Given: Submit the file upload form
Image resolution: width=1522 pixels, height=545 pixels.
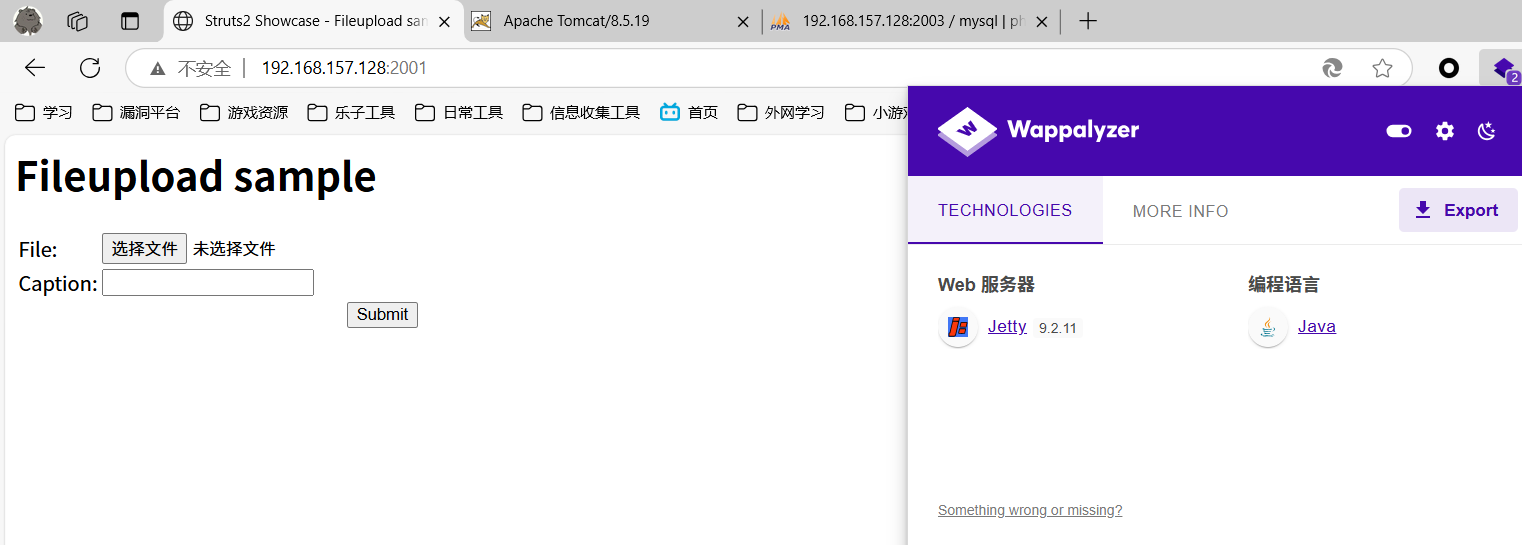Looking at the screenshot, I should (382, 315).
